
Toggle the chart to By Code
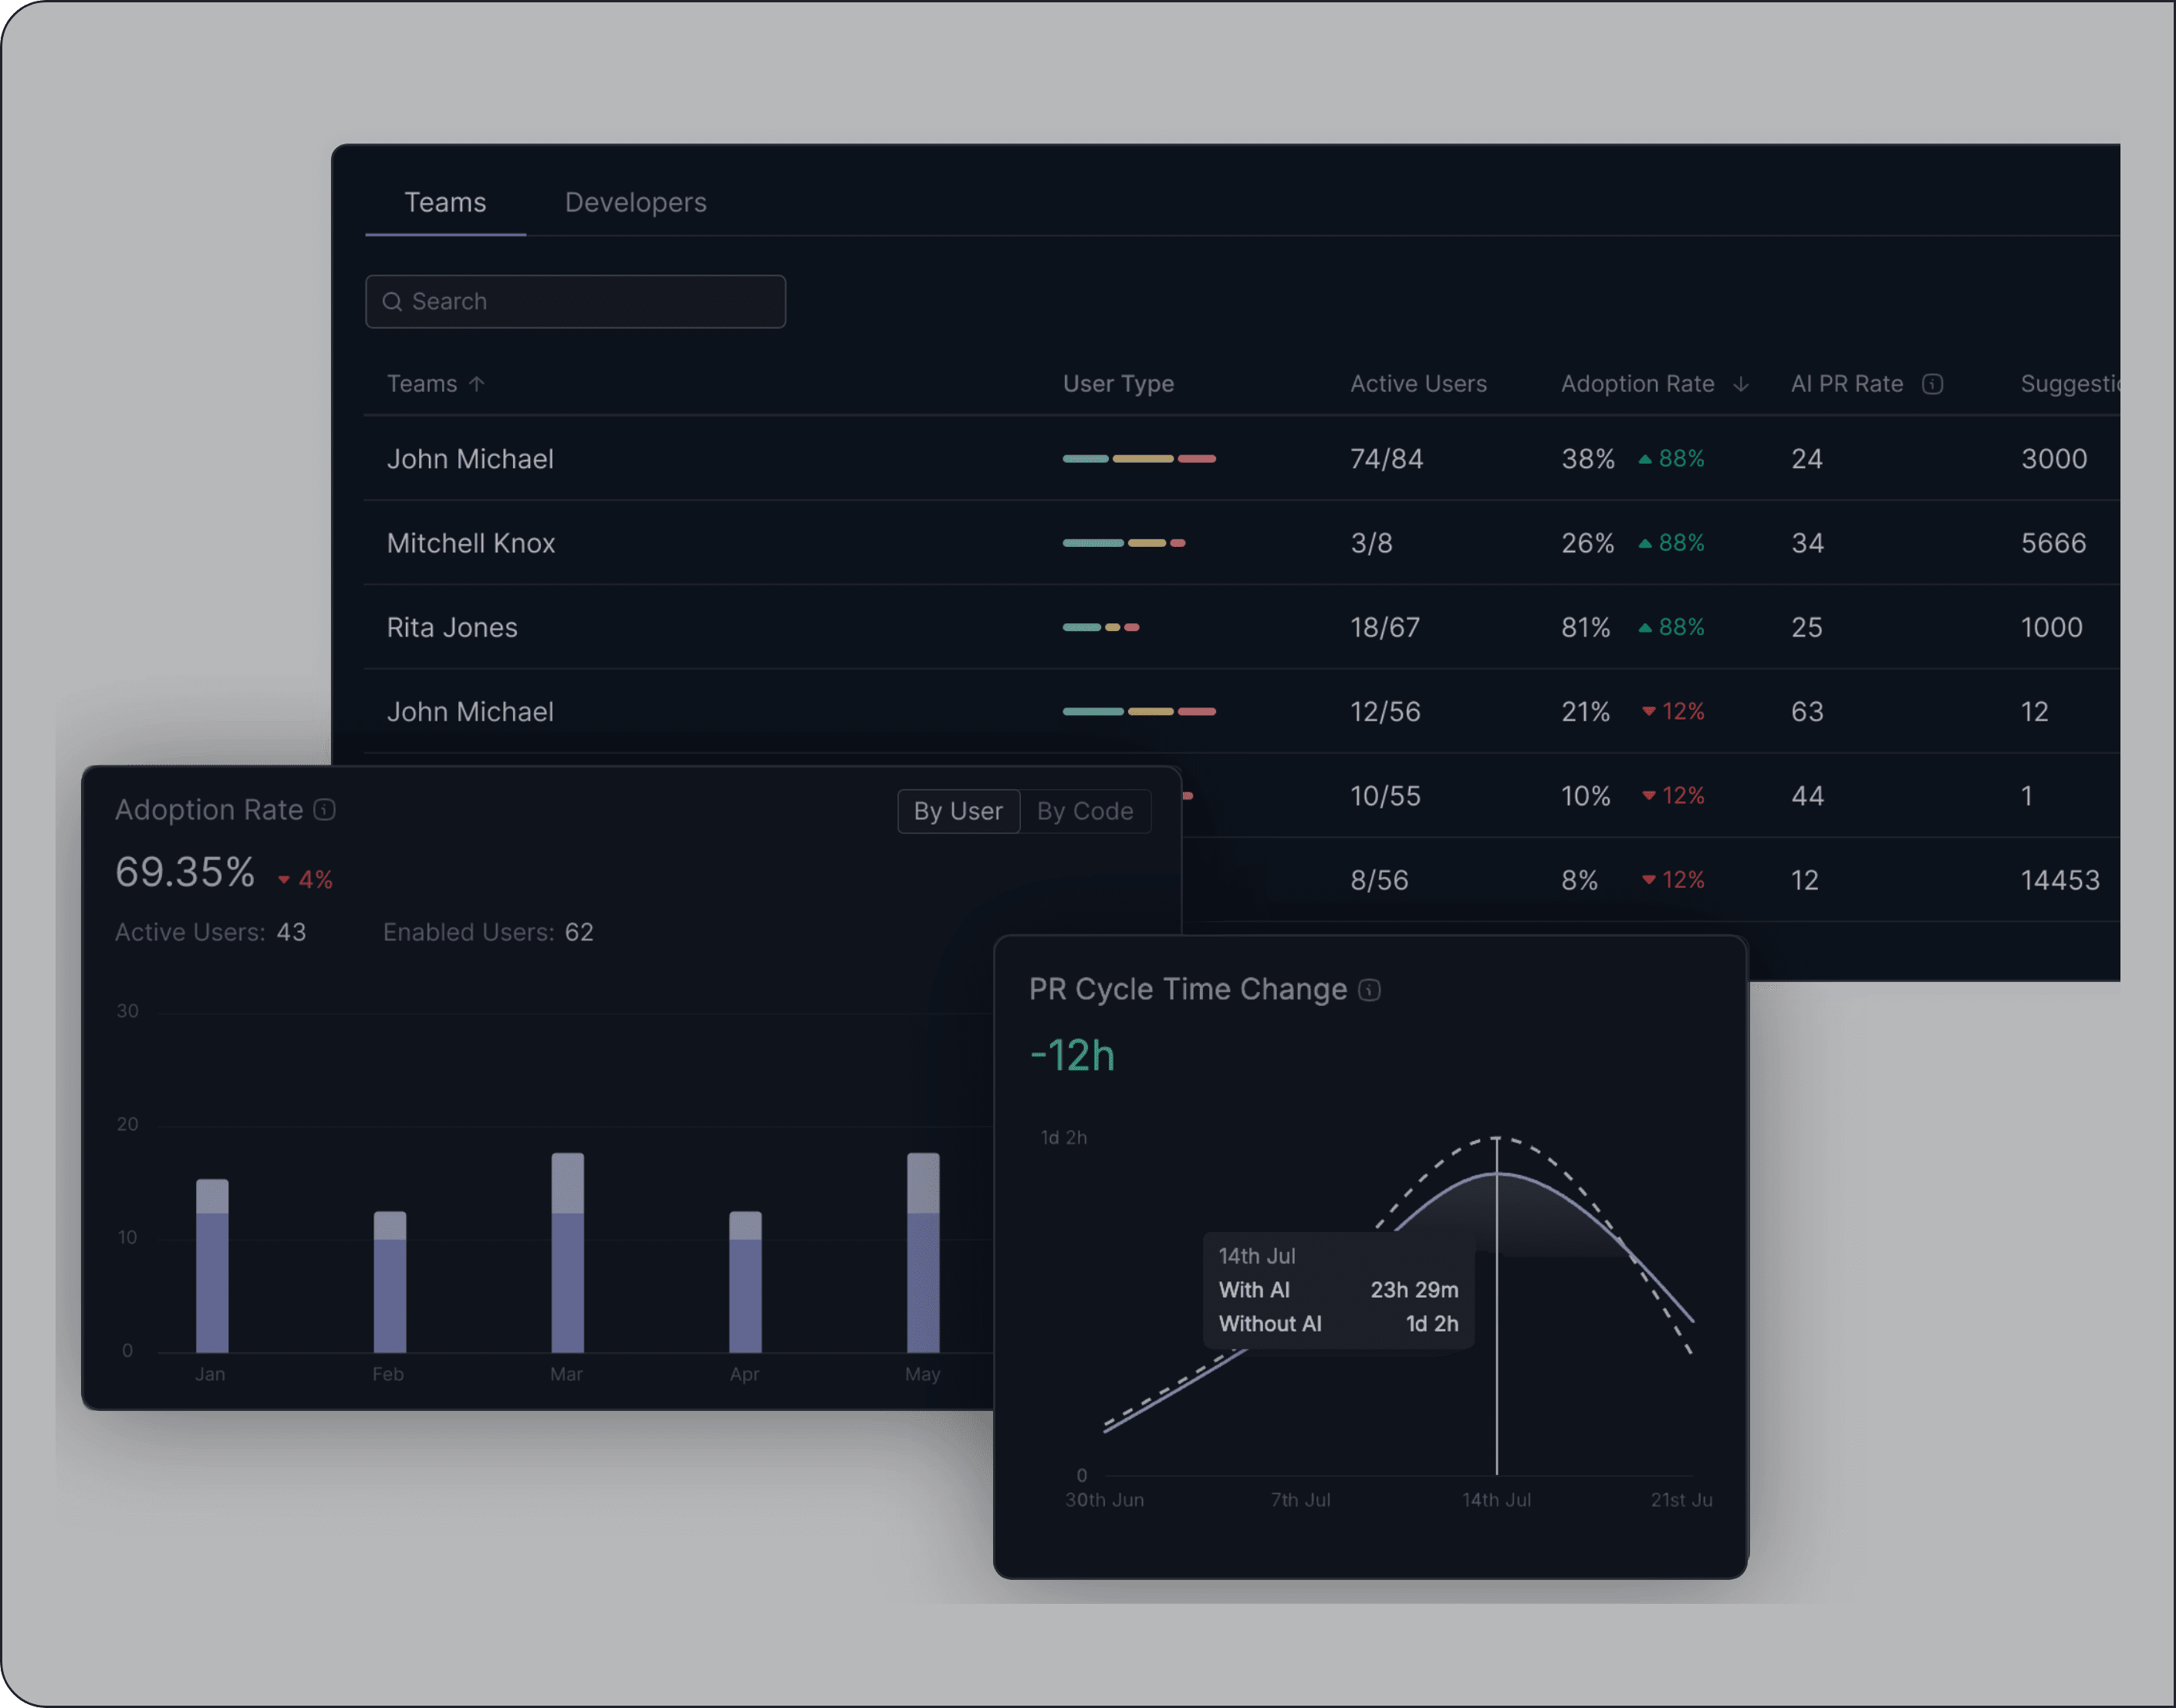coord(1084,811)
